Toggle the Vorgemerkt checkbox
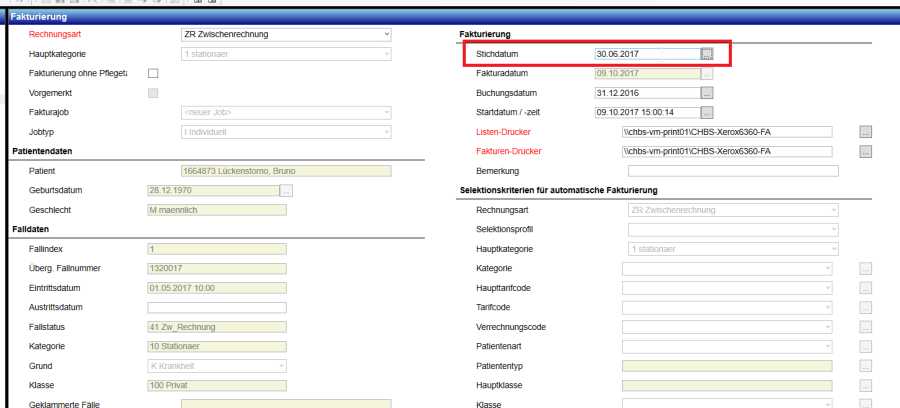The height and width of the screenshot is (408, 900). (x=153, y=93)
